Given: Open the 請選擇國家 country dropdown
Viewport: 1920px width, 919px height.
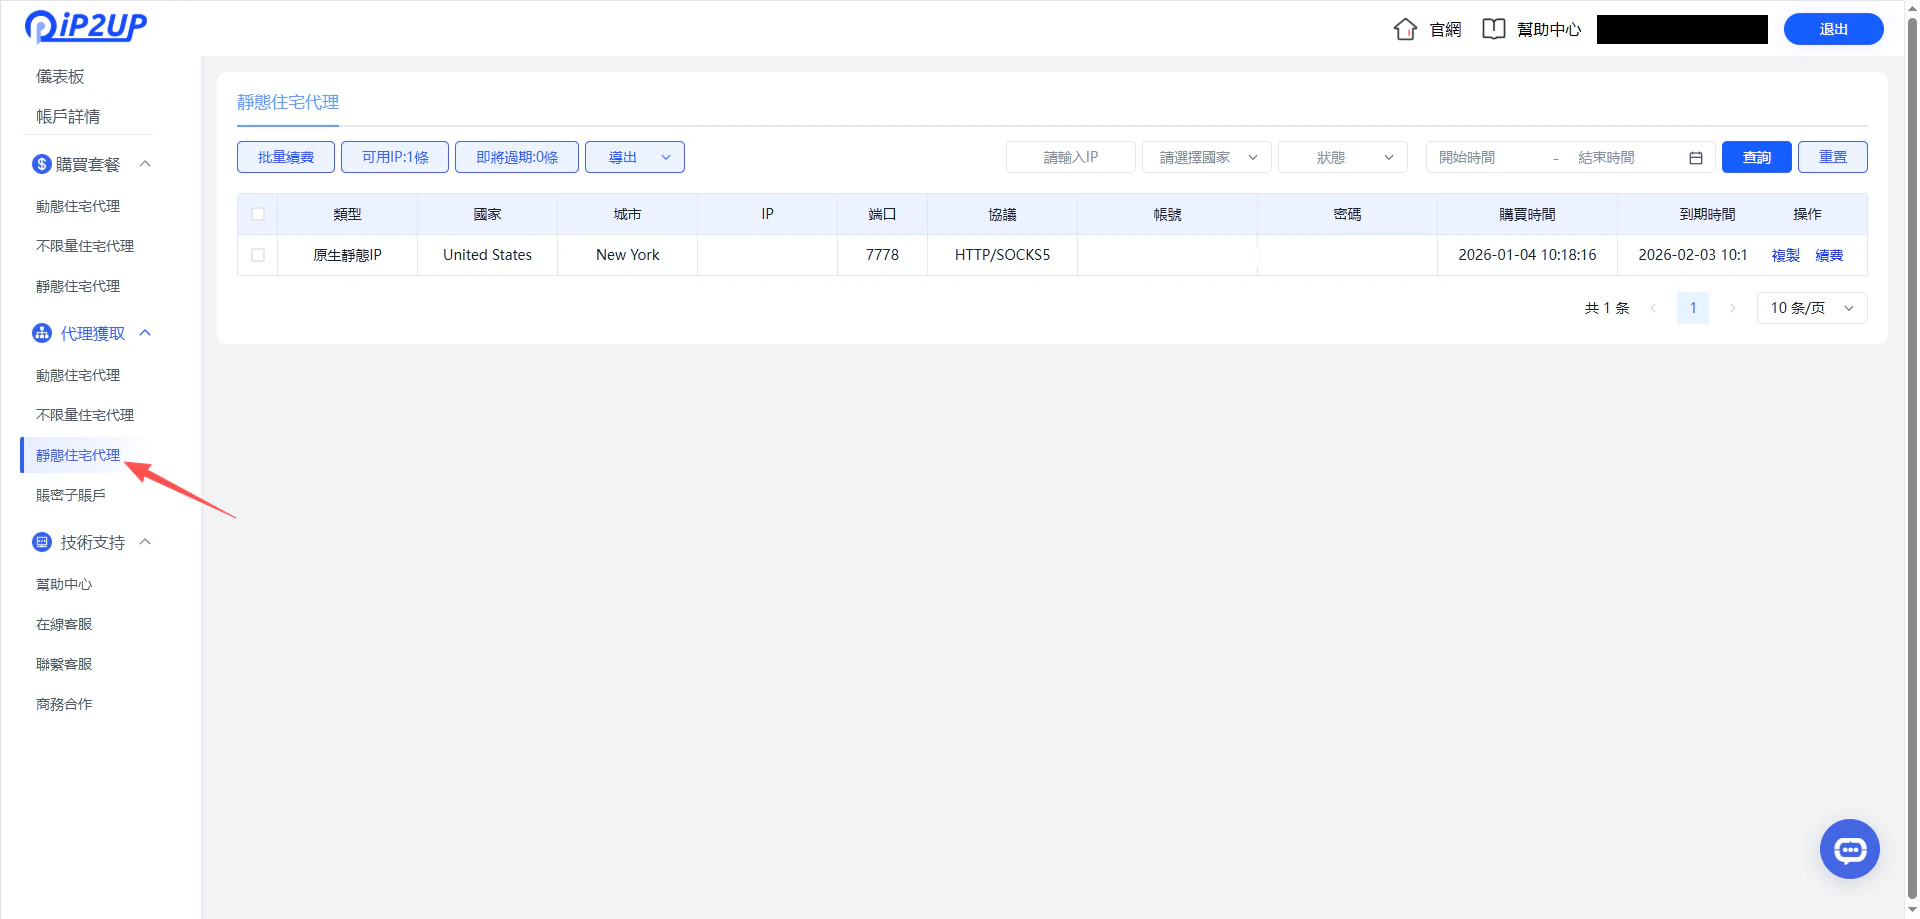Looking at the screenshot, I should (x=1206, y=157).
